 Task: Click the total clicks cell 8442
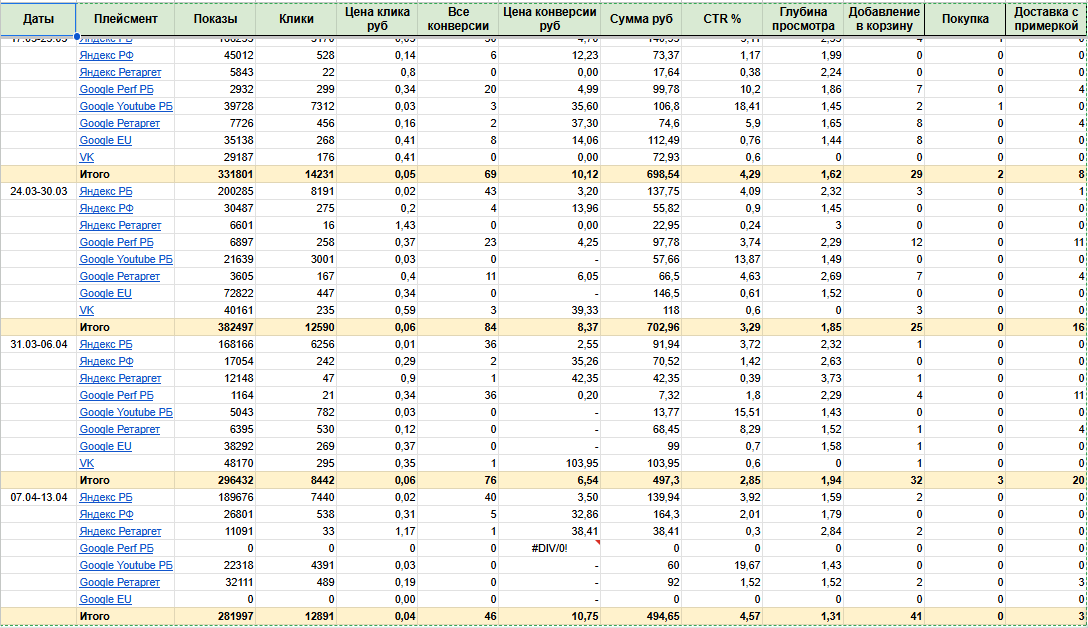click(x=296, y=480)
